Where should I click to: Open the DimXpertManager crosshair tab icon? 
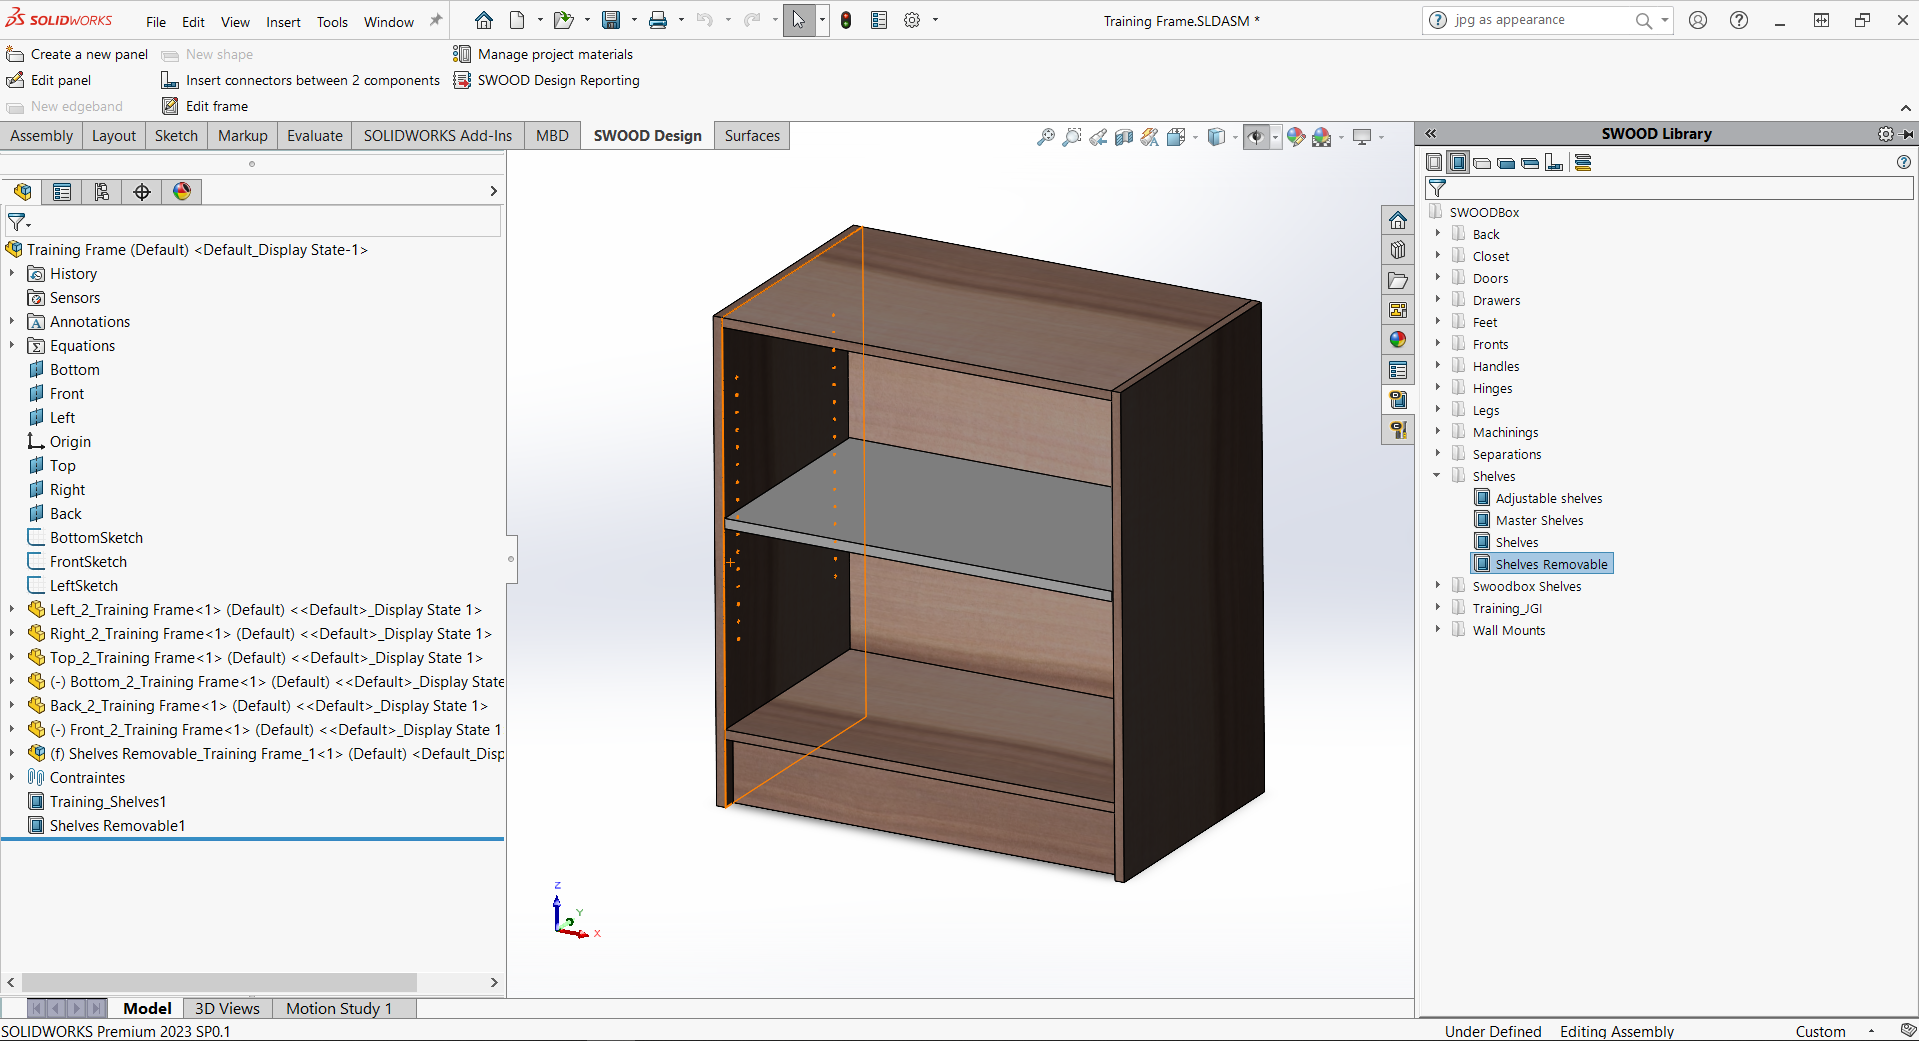click(x=142, y=192)
